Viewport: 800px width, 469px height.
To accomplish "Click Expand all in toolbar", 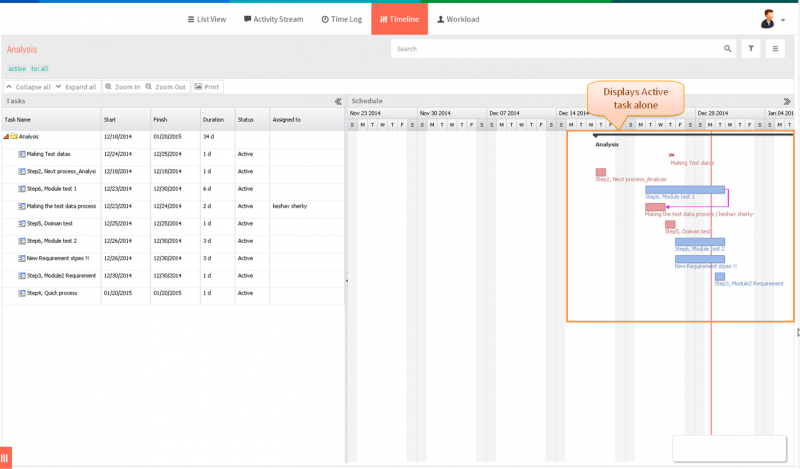I will coord(77,87).
